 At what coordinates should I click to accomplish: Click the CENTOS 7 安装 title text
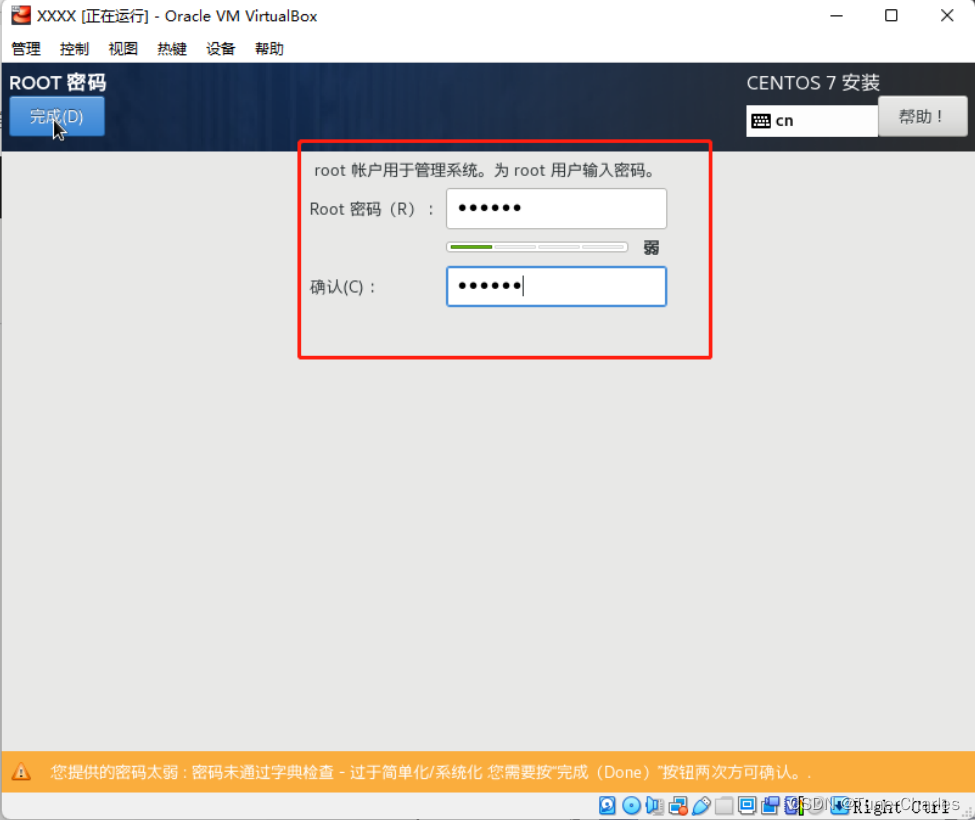813,83
